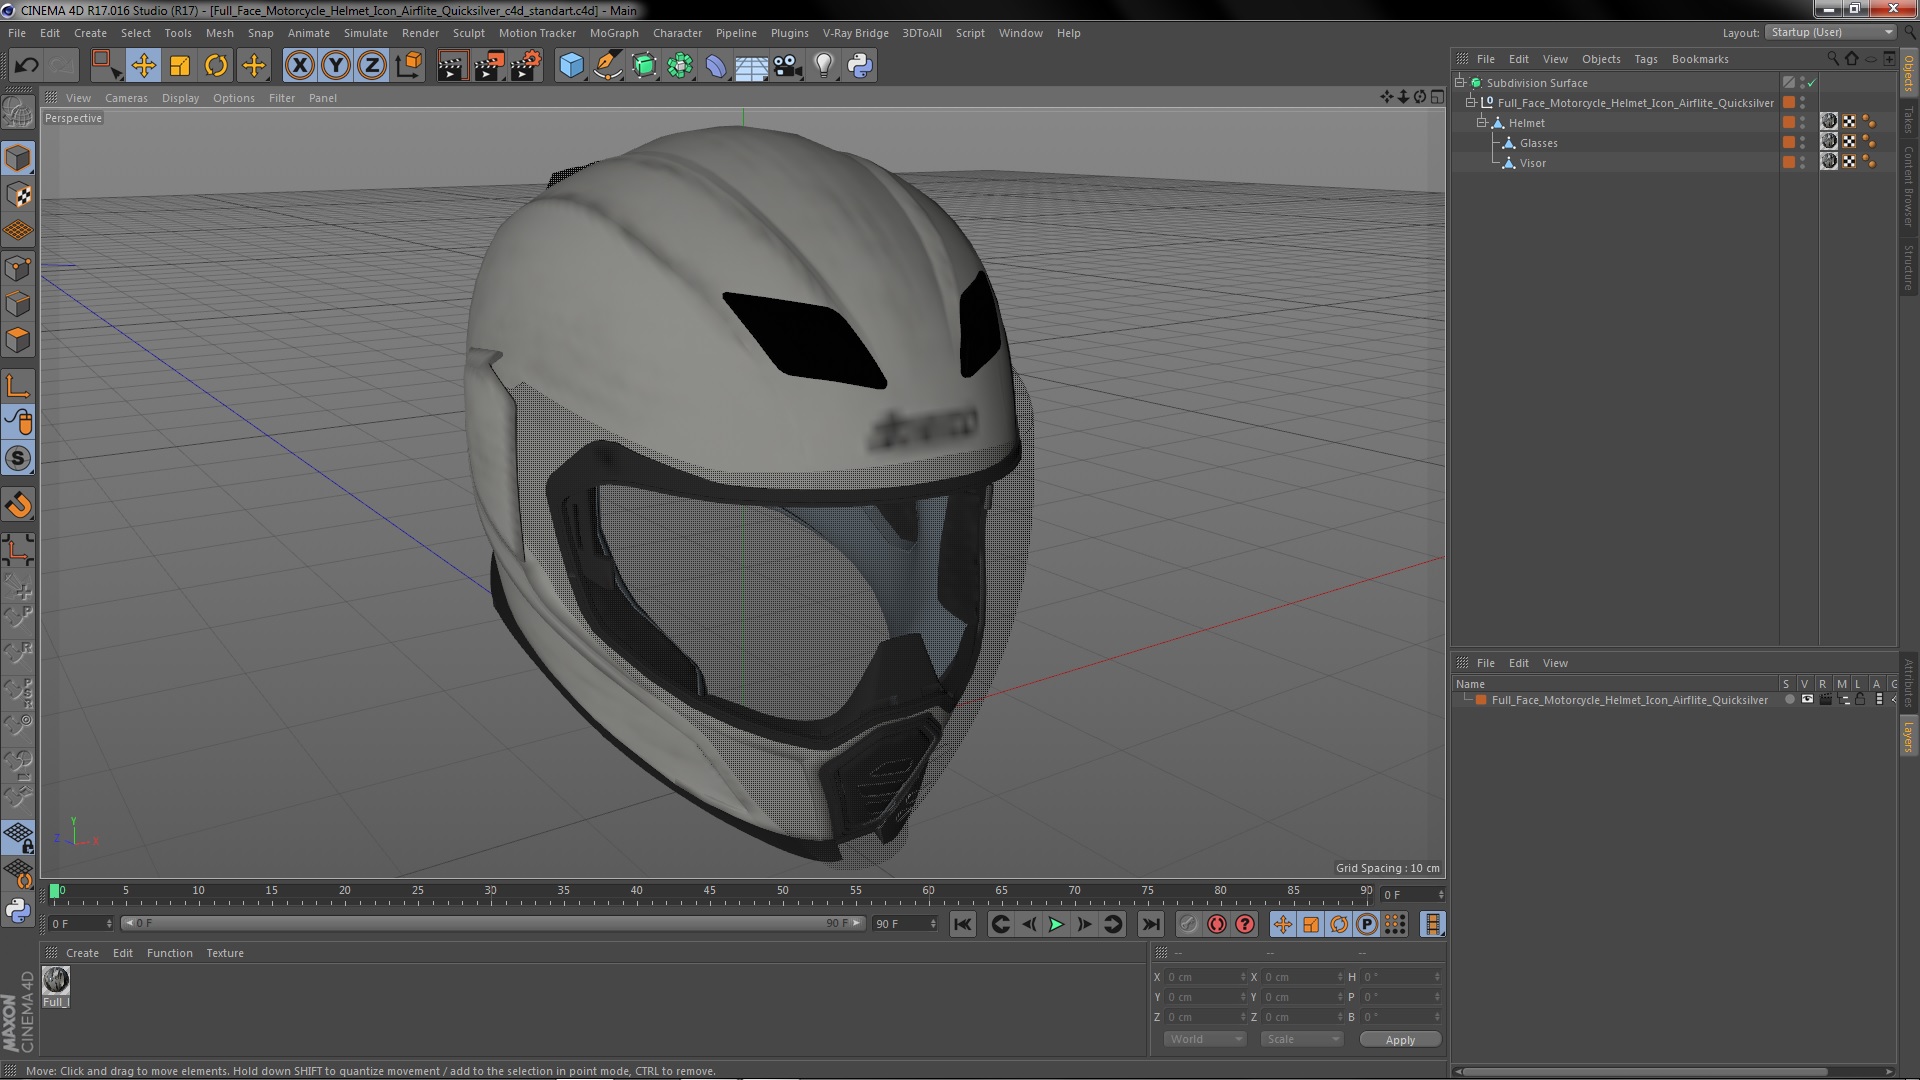Screen dimensions: 1920x1080
Task: Open the spline pen tool icon
Action: 607,66
